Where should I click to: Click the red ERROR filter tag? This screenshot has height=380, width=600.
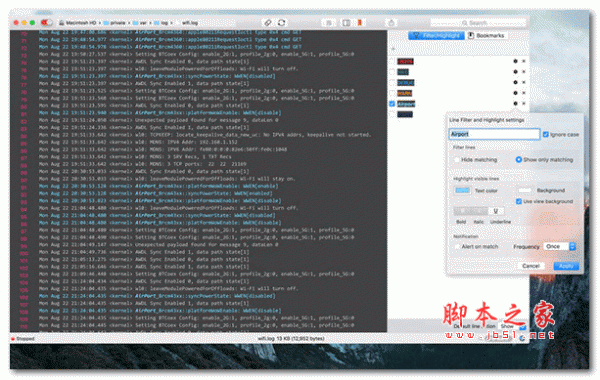pyautogui.click(x=405, y=61)
